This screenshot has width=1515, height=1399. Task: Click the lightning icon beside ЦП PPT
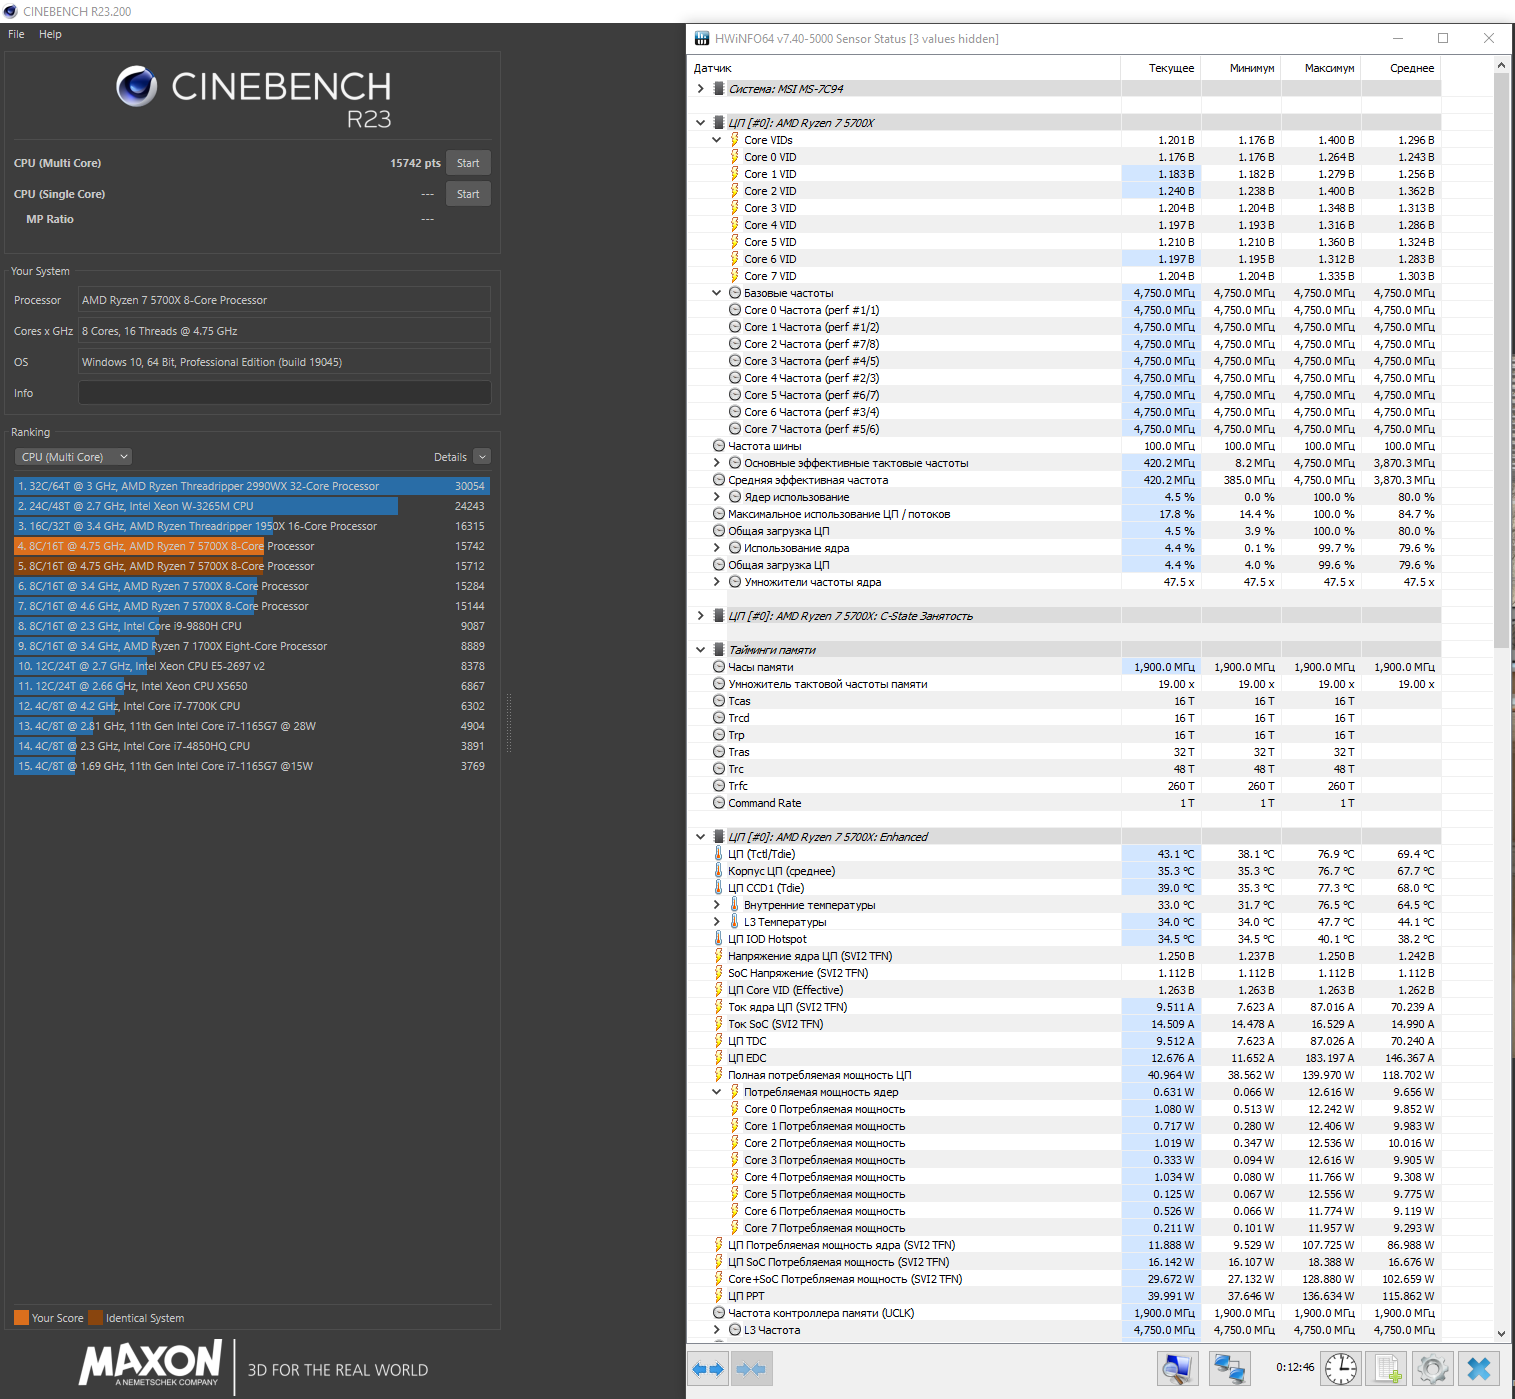pos(718,1296)
